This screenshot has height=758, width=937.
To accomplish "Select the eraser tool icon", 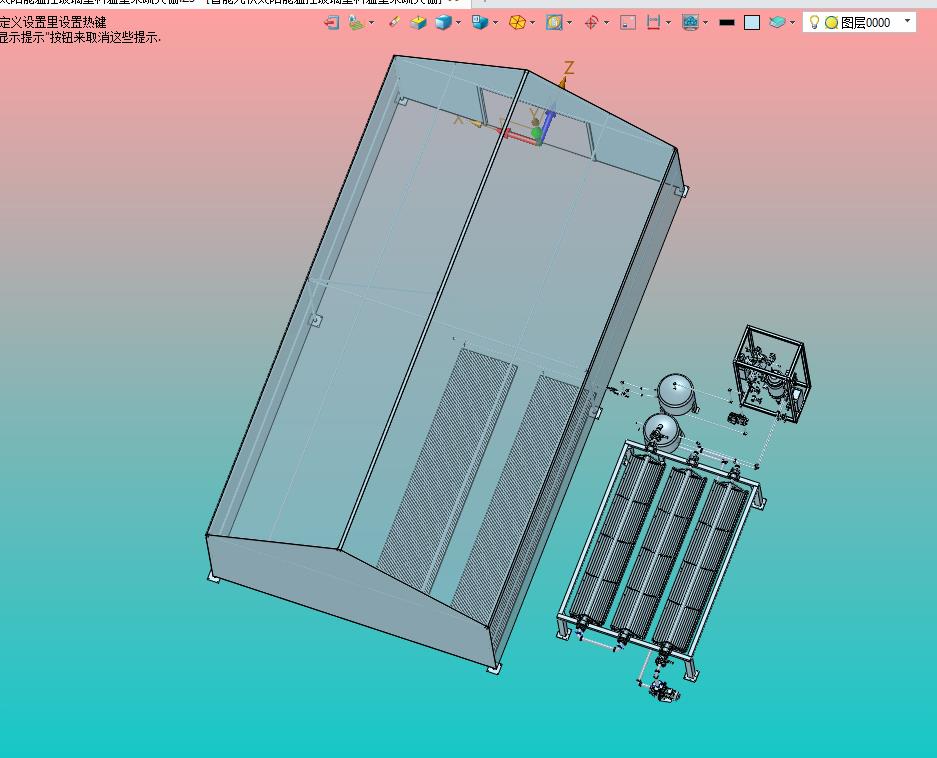I will (394, 22).
